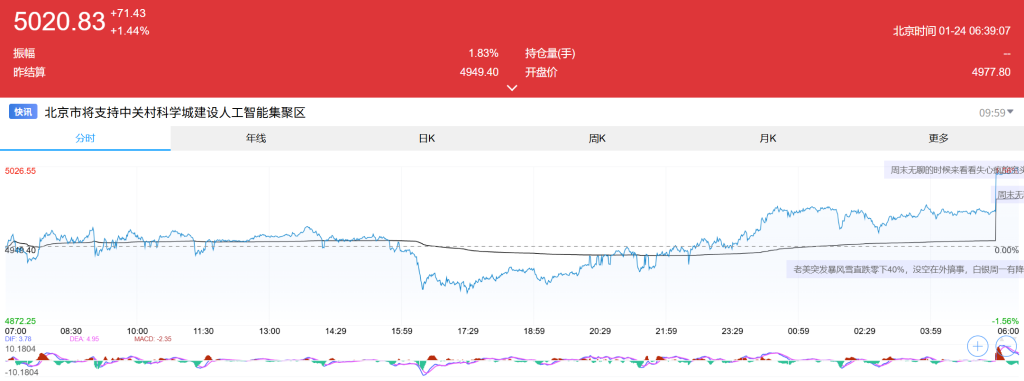Click time axis label 21:59

[x=667, y=331]
